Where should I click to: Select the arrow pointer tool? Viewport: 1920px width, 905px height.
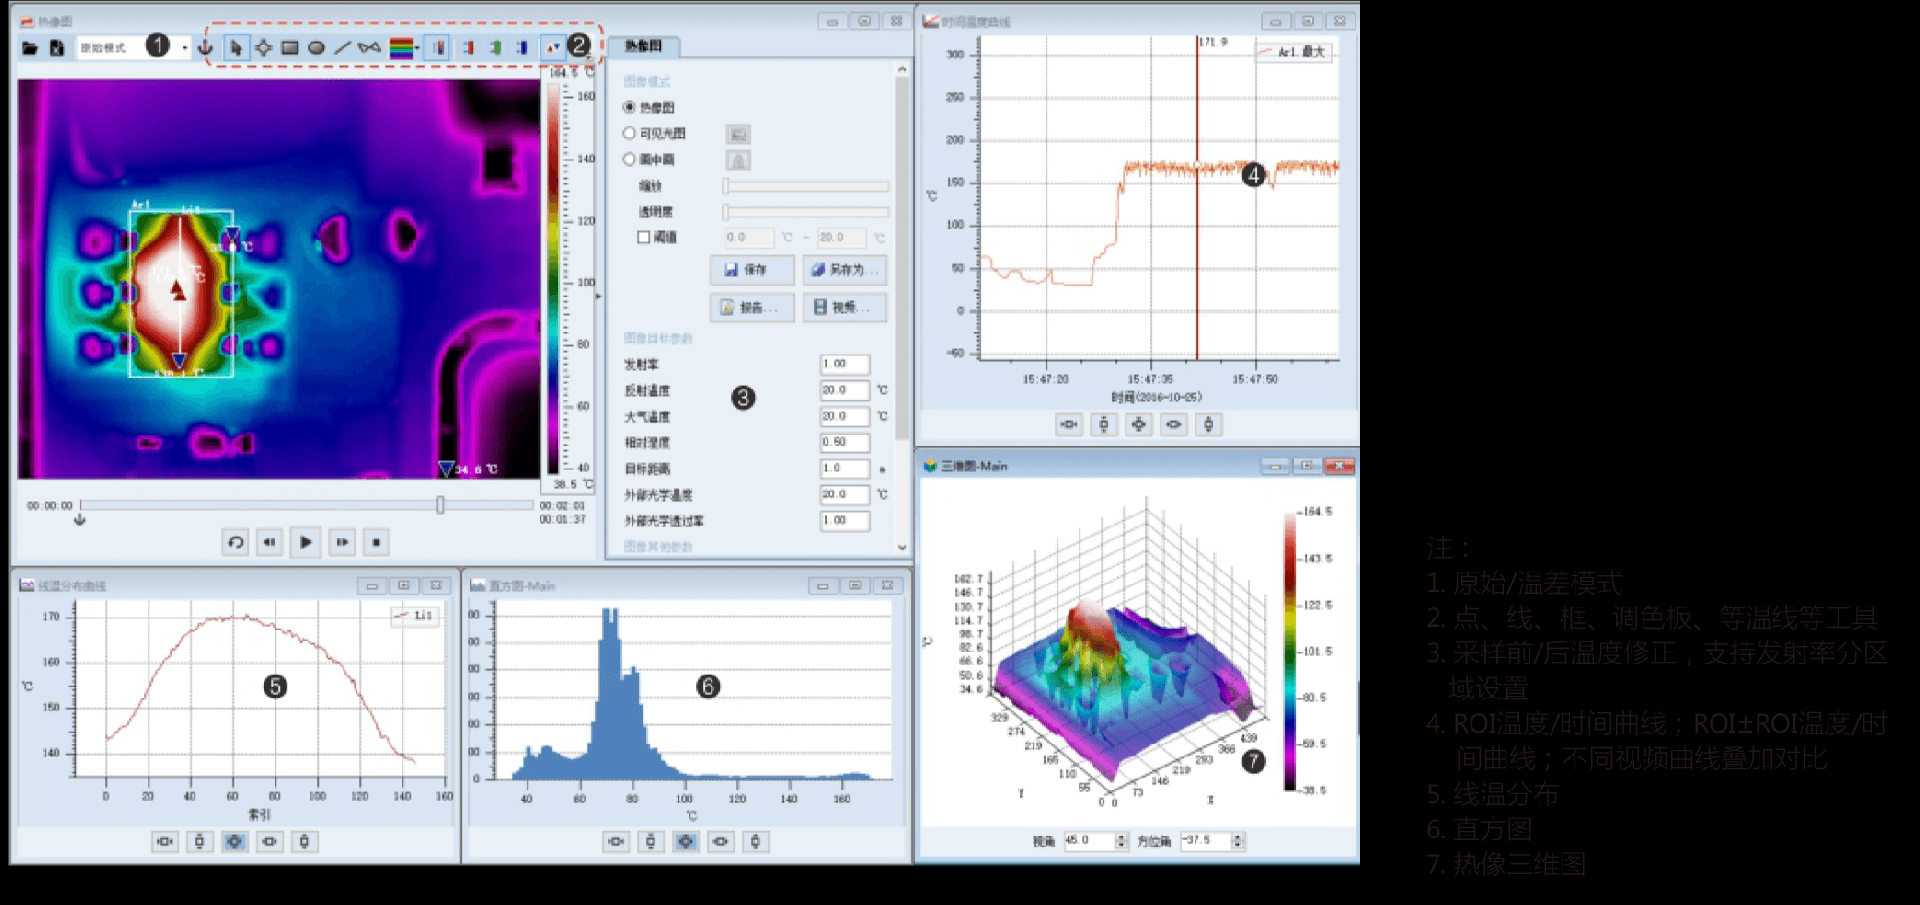(x=236, y=47)
